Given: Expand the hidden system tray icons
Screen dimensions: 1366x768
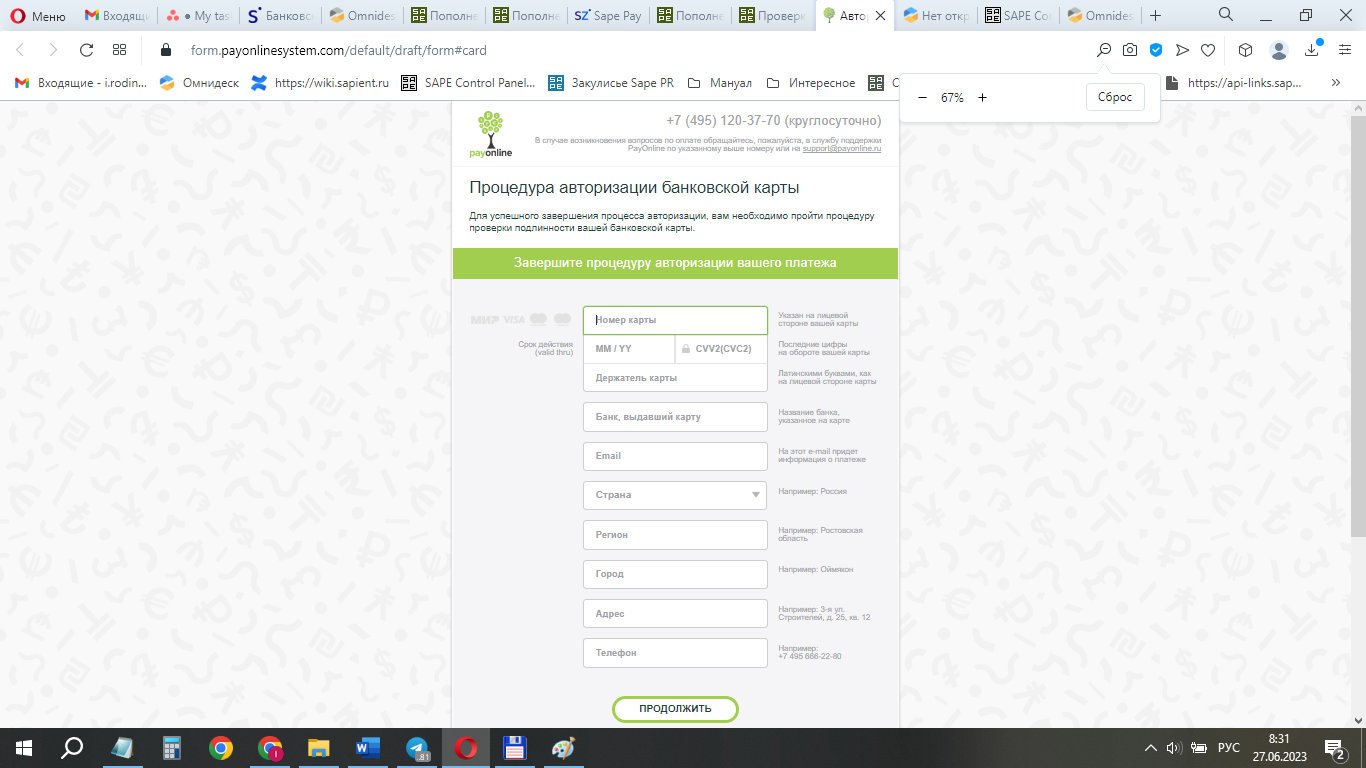Looking at the screenshot, I should [x=1150, y=748].
